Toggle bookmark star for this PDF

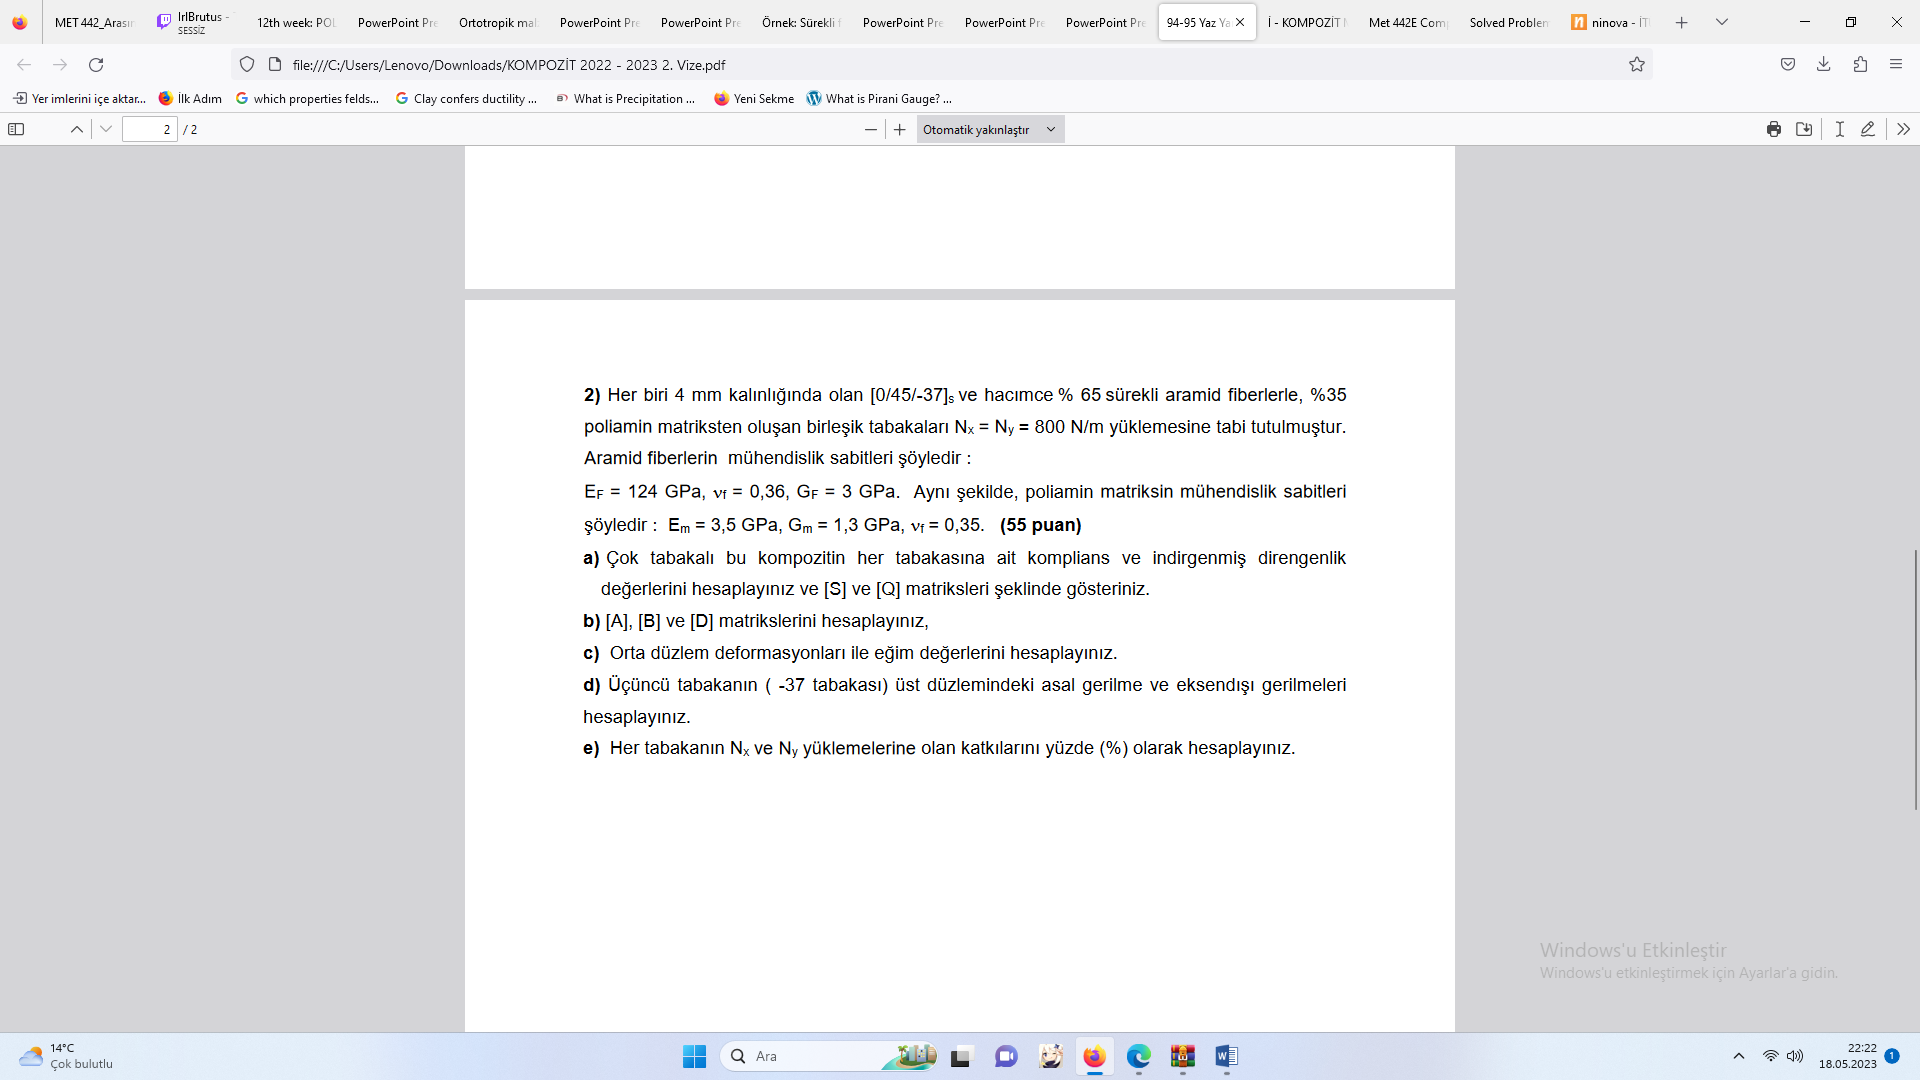pyautogui.click(x=1637, y=64)
